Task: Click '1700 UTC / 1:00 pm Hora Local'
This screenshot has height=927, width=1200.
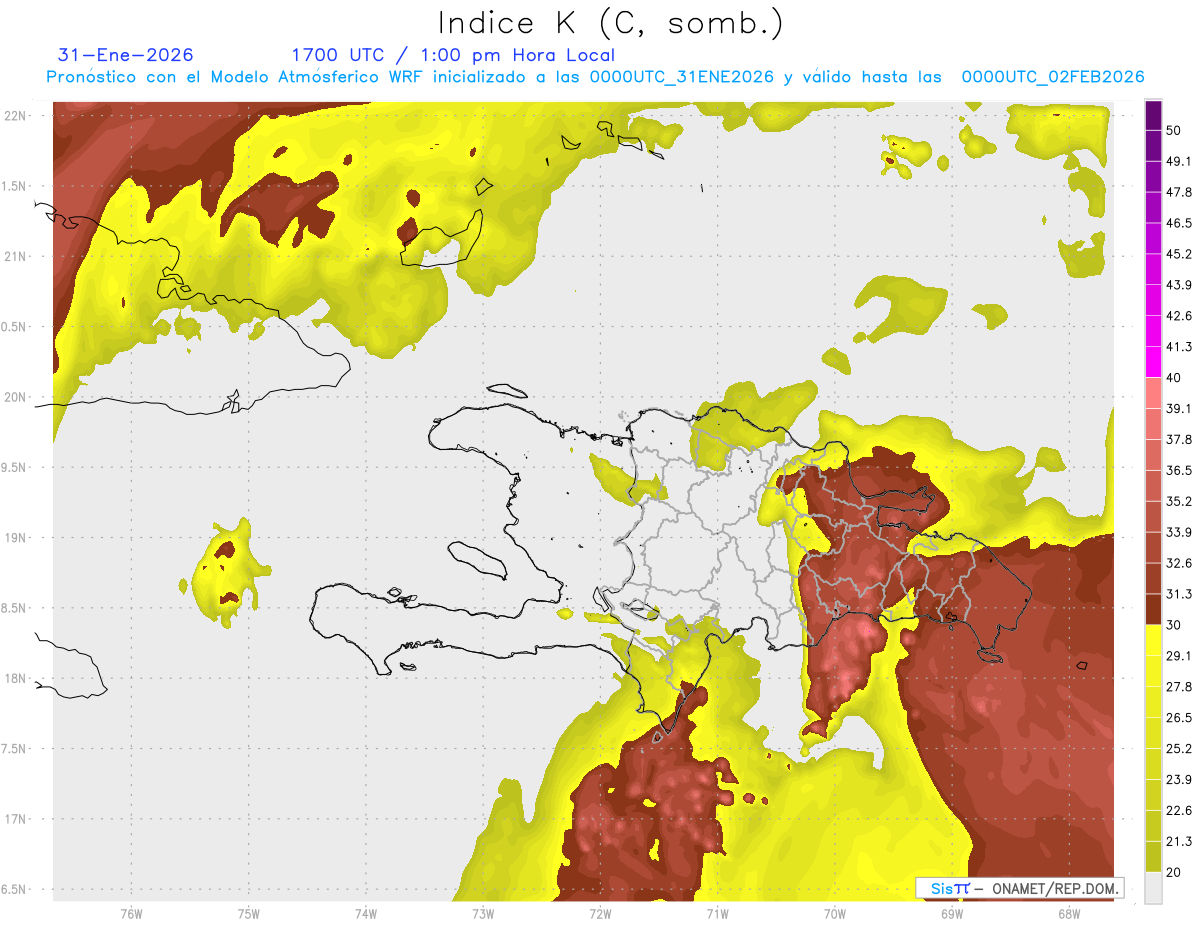Action: tap(453, 56)
